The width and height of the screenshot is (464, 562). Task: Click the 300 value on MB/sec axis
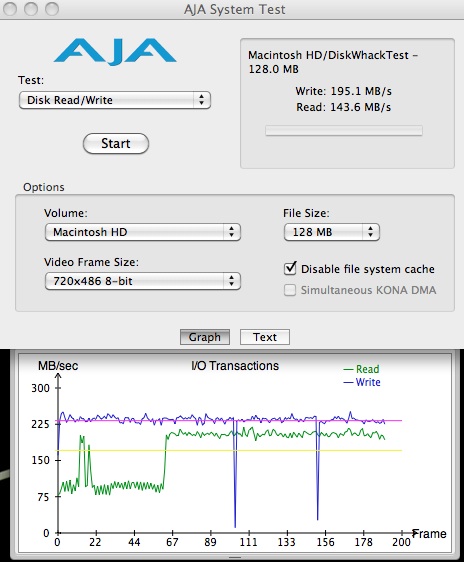pos(40,388)
